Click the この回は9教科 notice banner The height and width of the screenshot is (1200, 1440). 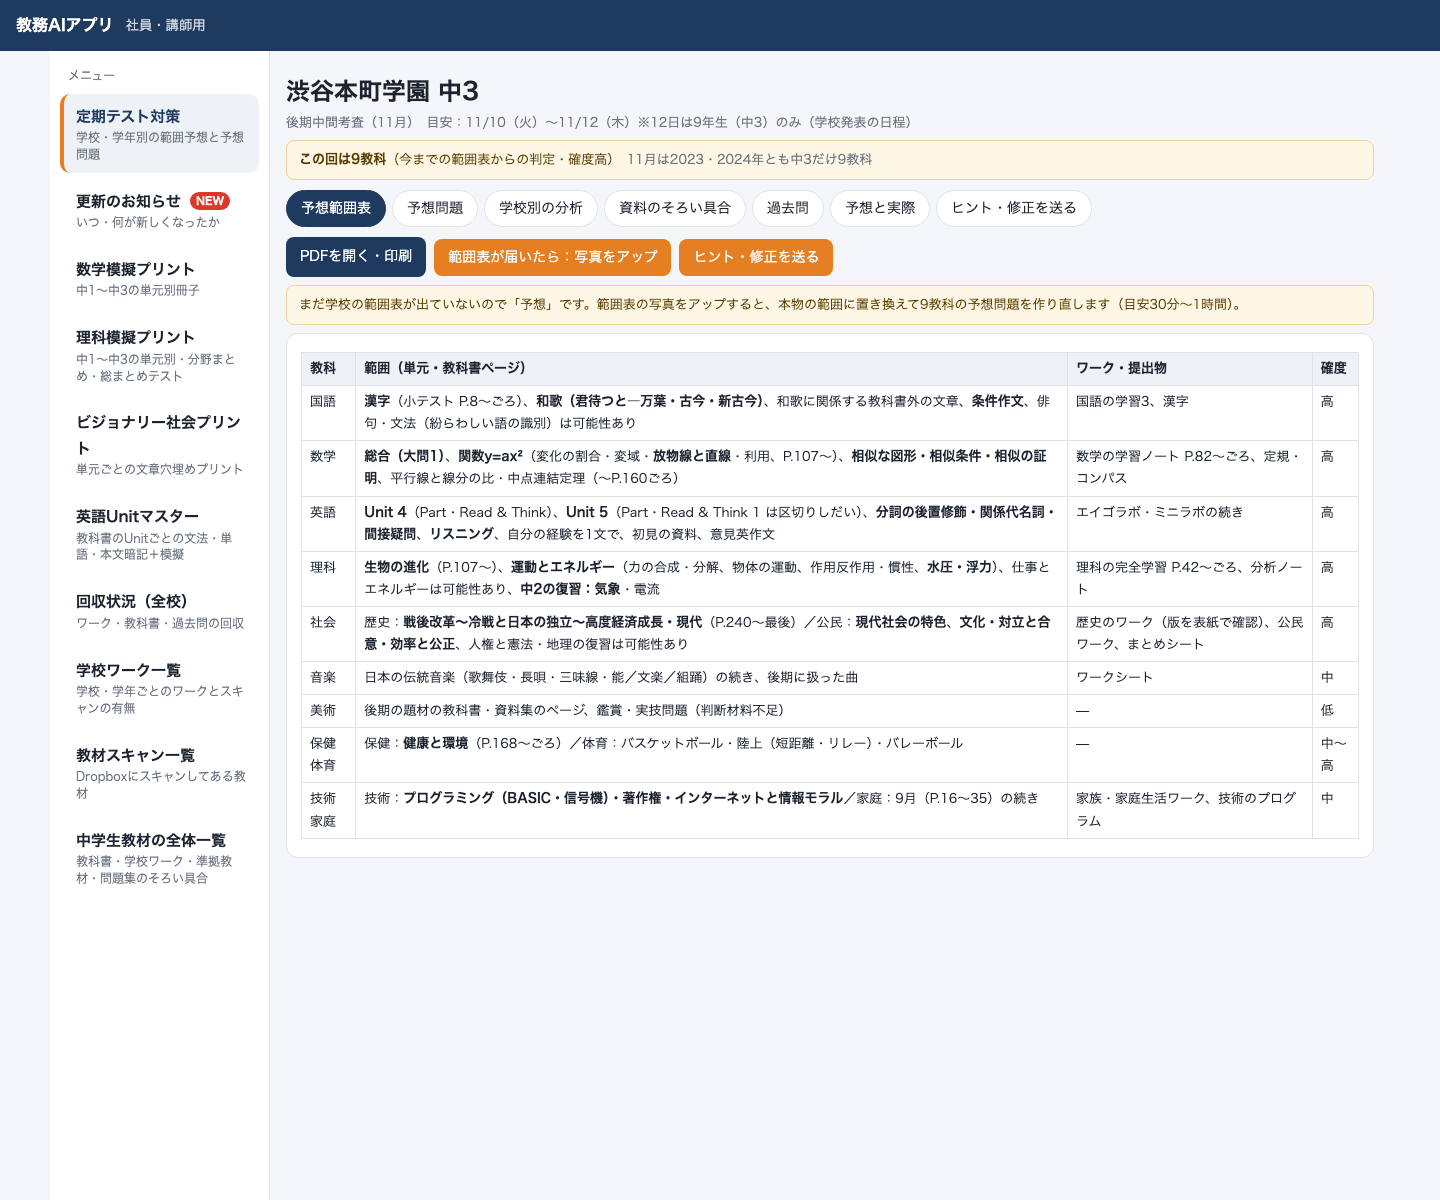pyautogui.click(x=830, y=160)
